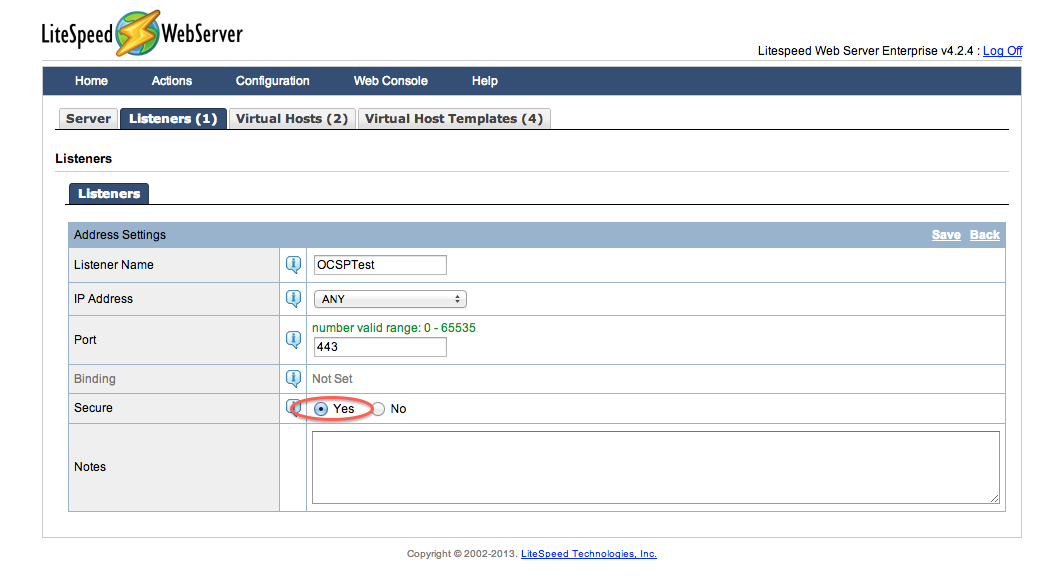Click the 'IP Address' row label
This screenshot has height=588, width=1061.
pos(104,298)
